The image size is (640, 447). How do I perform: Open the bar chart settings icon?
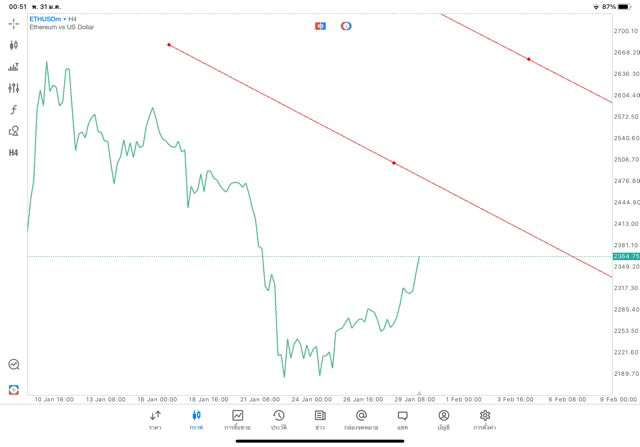13,67
